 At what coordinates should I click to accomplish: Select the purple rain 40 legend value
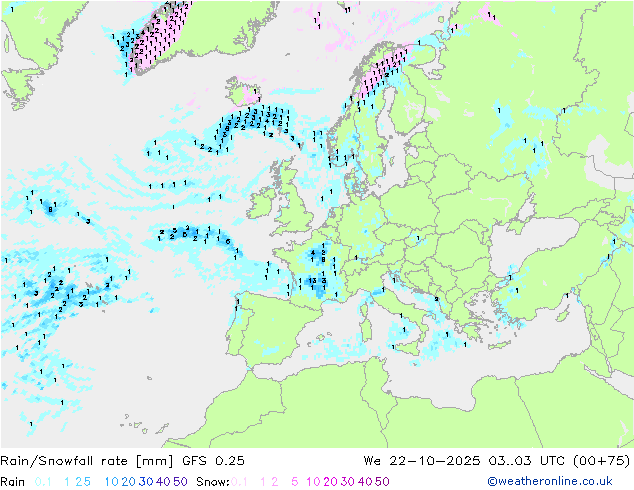[163, 482]
